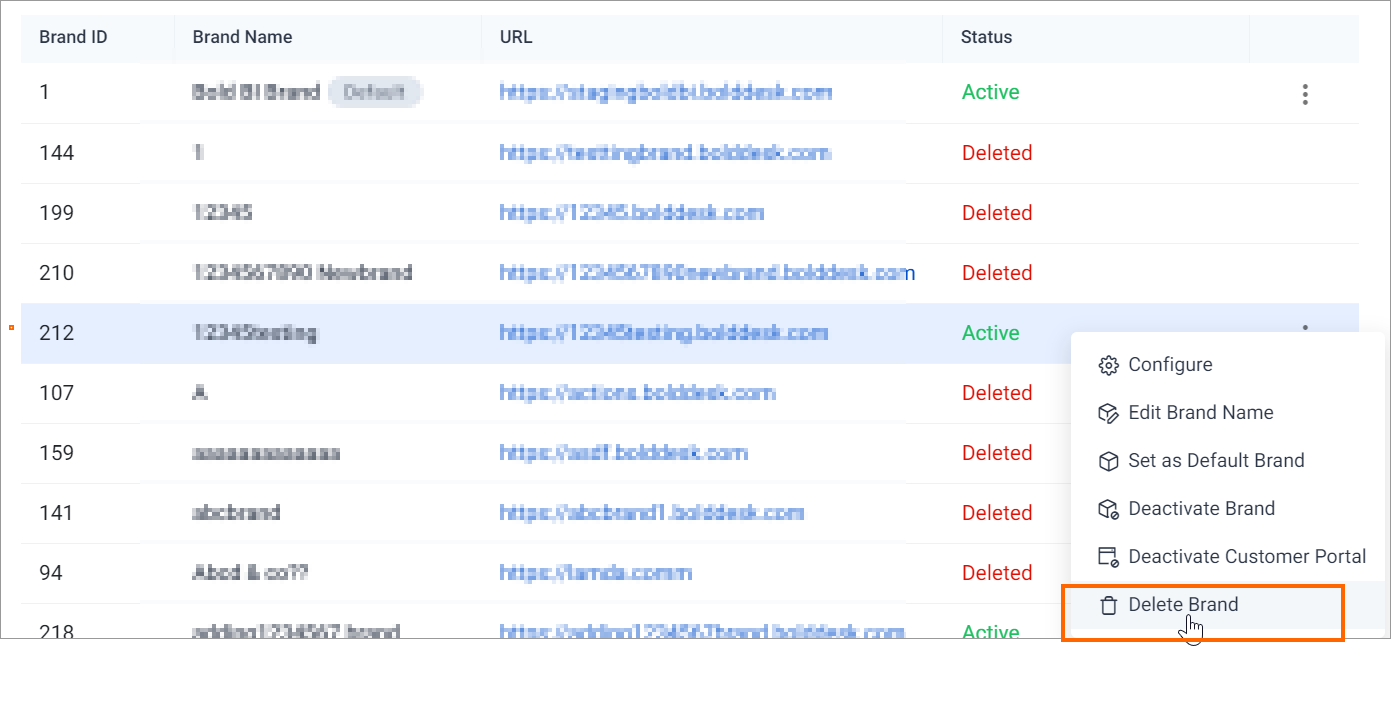
Task: Click the Deactivate Customer Portal icon
Action: click(1108, 557)
